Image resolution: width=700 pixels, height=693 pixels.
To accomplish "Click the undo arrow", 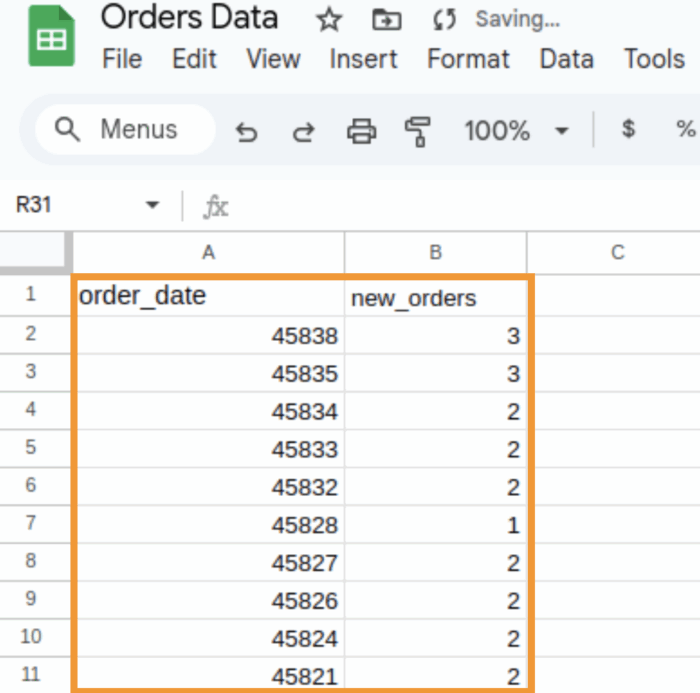I will pos(246,132).
